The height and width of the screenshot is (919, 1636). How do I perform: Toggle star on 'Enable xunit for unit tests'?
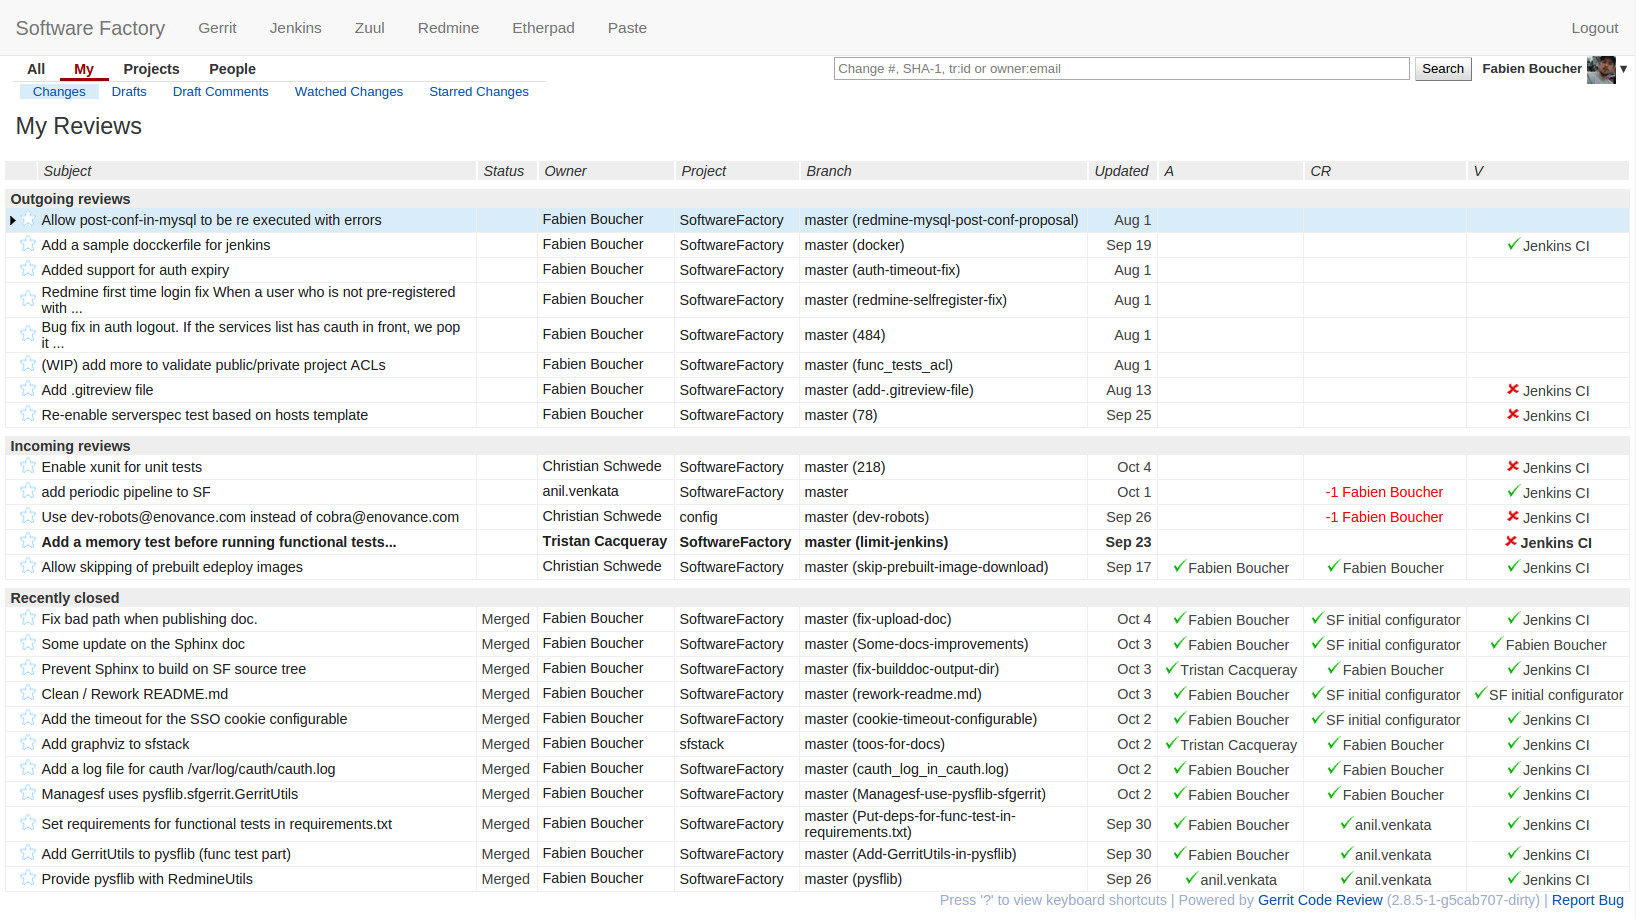(28, 466)
